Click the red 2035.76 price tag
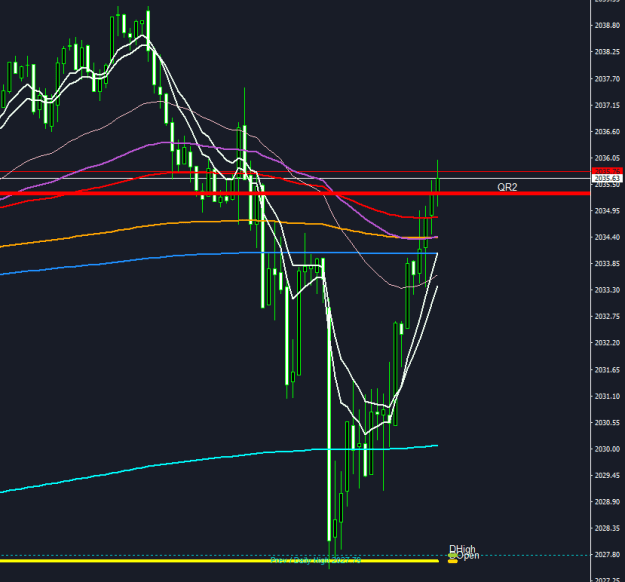This screenshot has height=582, width=625. tap(607, 171)
